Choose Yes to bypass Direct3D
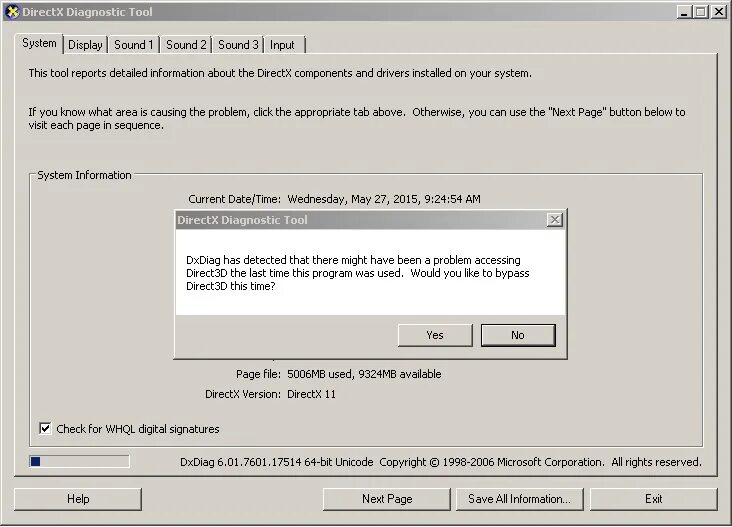 point(435,335)
